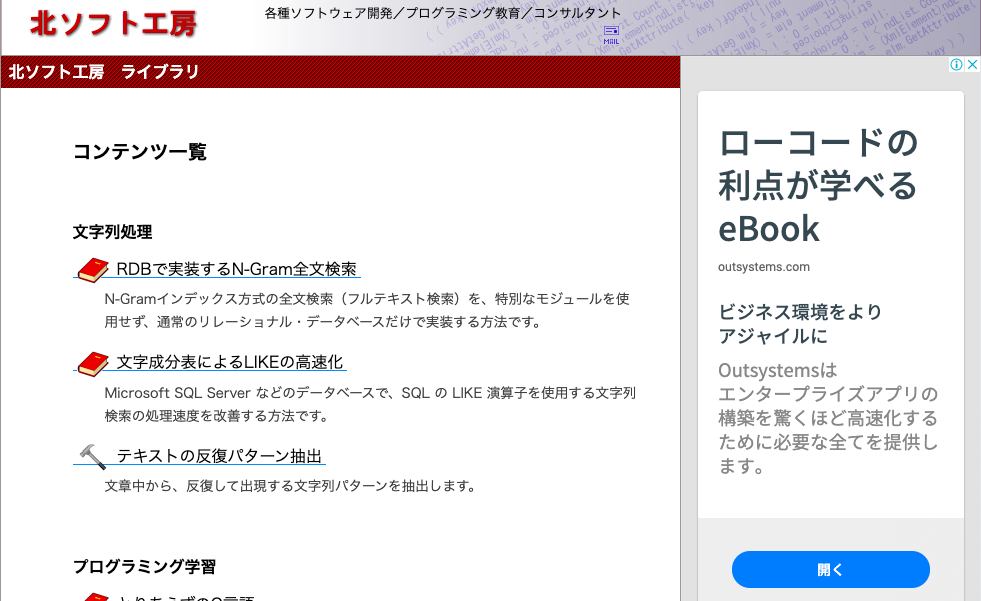This screenshot has height=601, width=981.
Task: Click the 北ソフト工房 site logo
Action: pyautogui.click(x=114, y=24)
